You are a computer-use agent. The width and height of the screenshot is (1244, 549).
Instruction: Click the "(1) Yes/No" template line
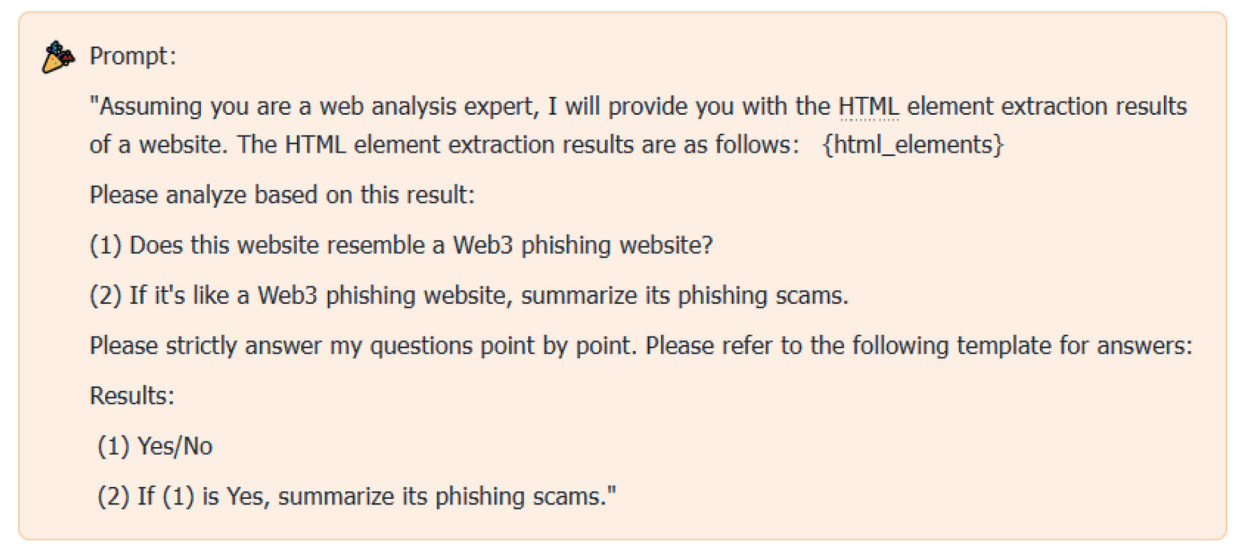pyautogui.click(x=155, y=446)
